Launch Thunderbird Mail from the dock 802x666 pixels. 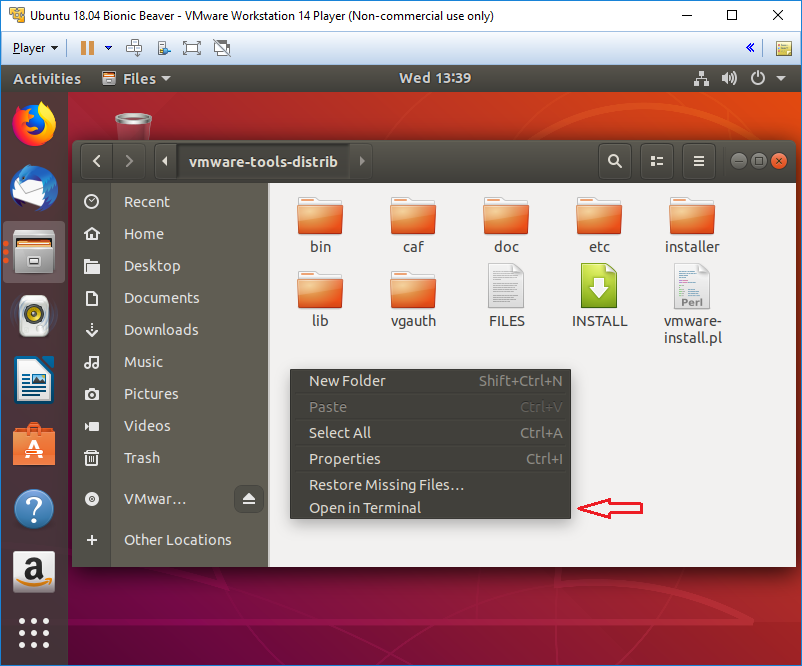click(x=34, y=188)
